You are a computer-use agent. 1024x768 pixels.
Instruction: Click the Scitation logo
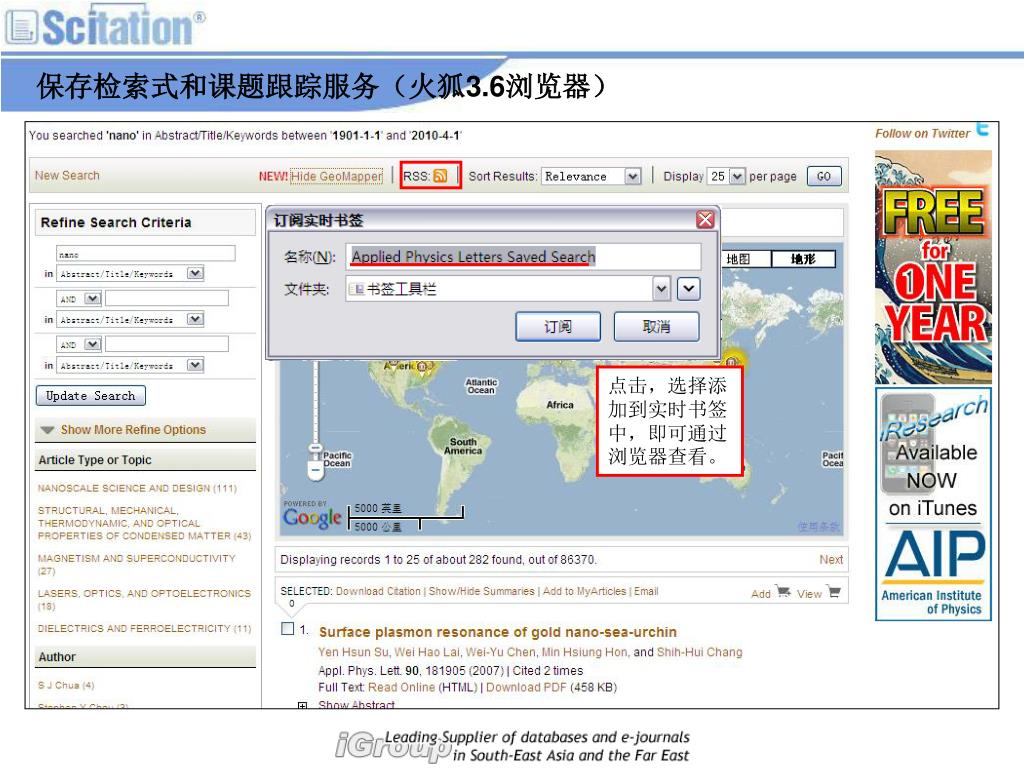point(104,26)
